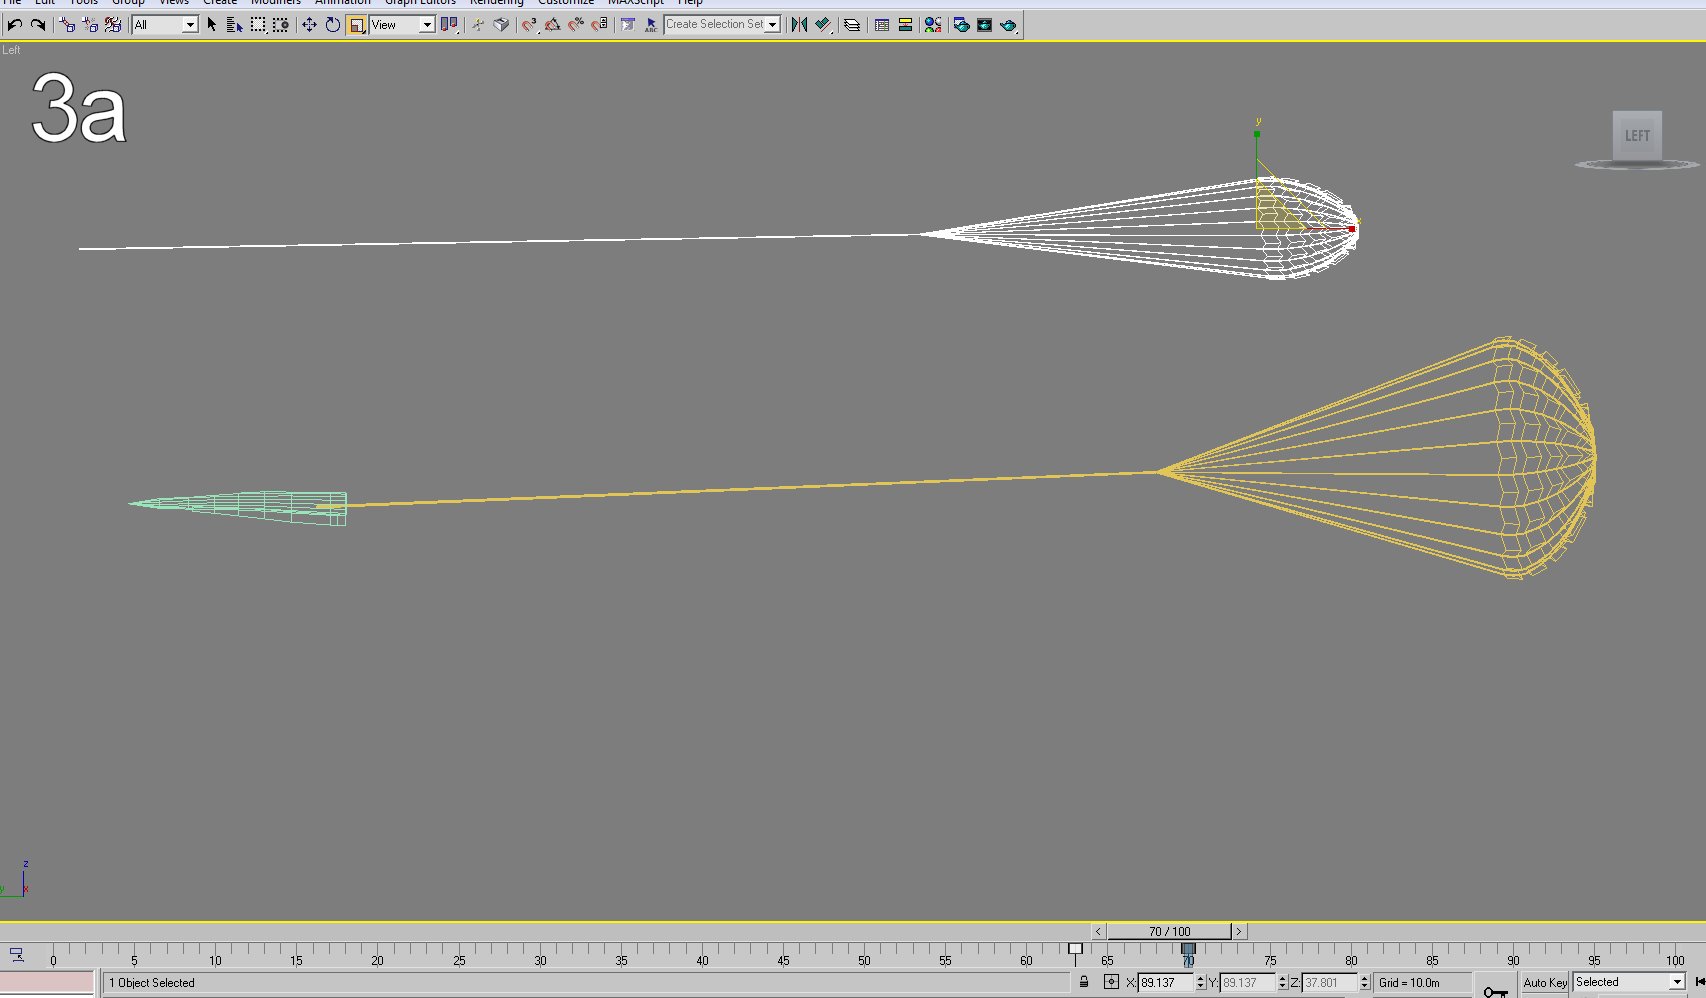Open the Rendered Frame Window
The image size is (1706, 998).
click(x=984, y=25)
